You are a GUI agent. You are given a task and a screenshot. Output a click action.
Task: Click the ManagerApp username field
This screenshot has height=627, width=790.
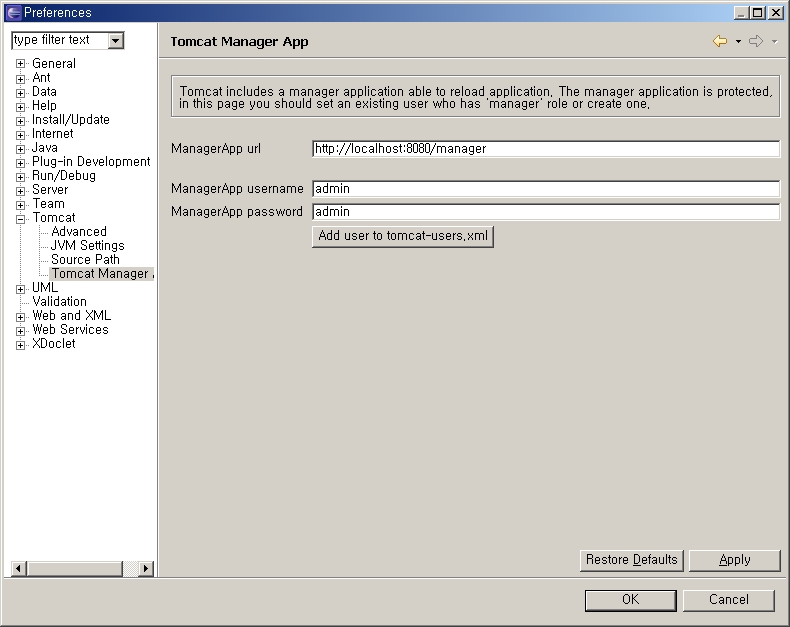pyautogui.click(x=546, y=189)
